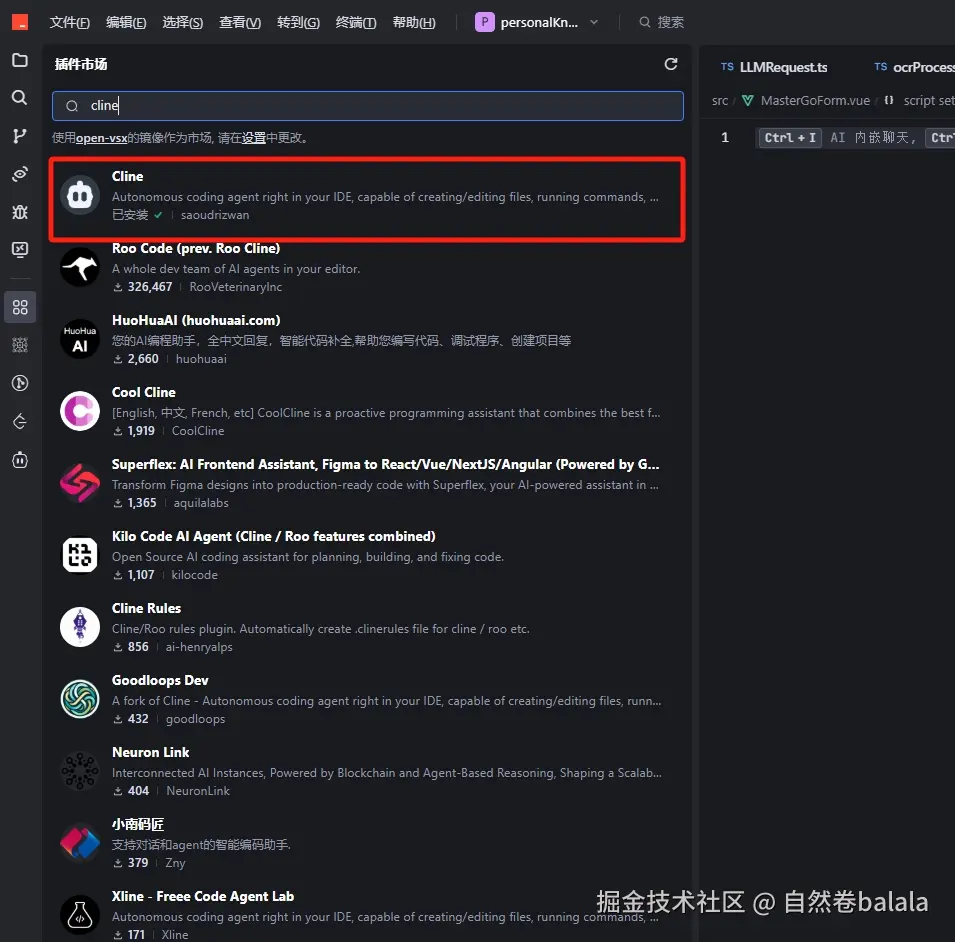
Task: Open the Explorer view in the activity bar
Action: pos(20,60)
